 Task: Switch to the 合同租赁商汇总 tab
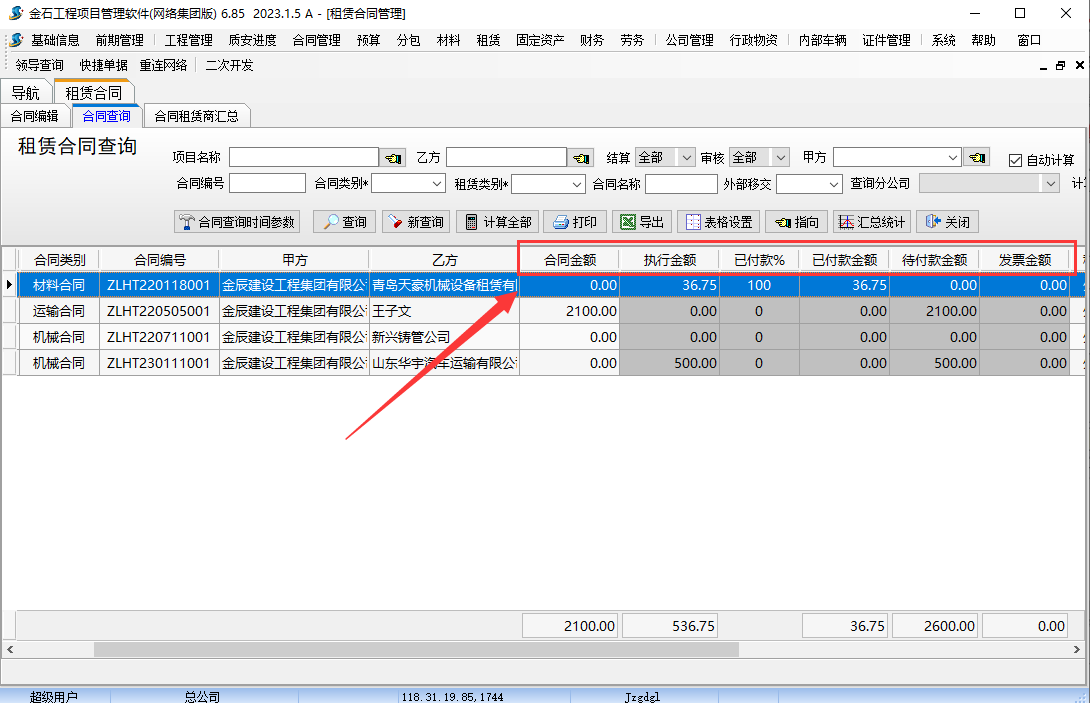(196, 116)
